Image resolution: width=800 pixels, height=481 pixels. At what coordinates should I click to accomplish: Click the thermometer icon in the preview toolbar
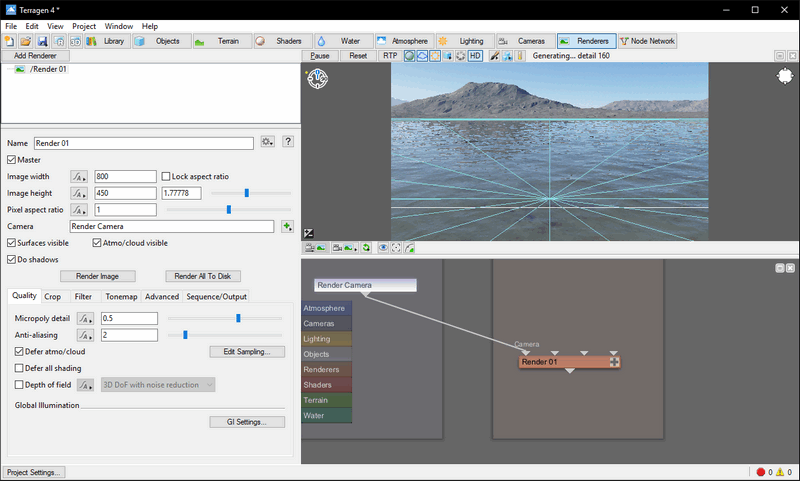520,56
